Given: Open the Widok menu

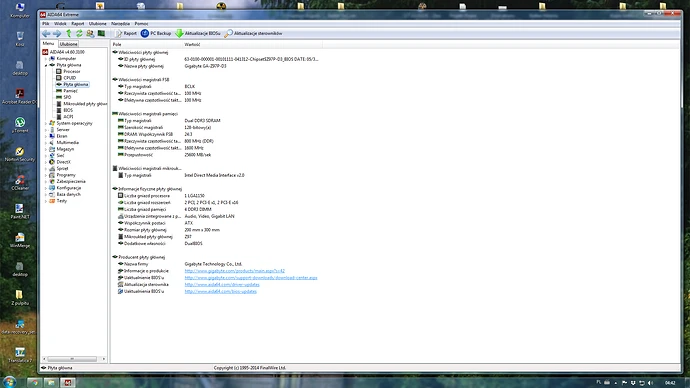Looking at the screenshot, I should point(60,24).
